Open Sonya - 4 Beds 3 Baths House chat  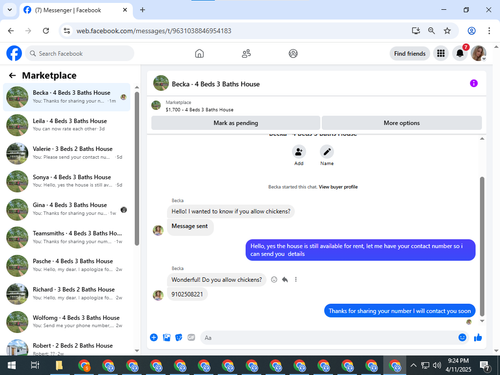[67, 181]
